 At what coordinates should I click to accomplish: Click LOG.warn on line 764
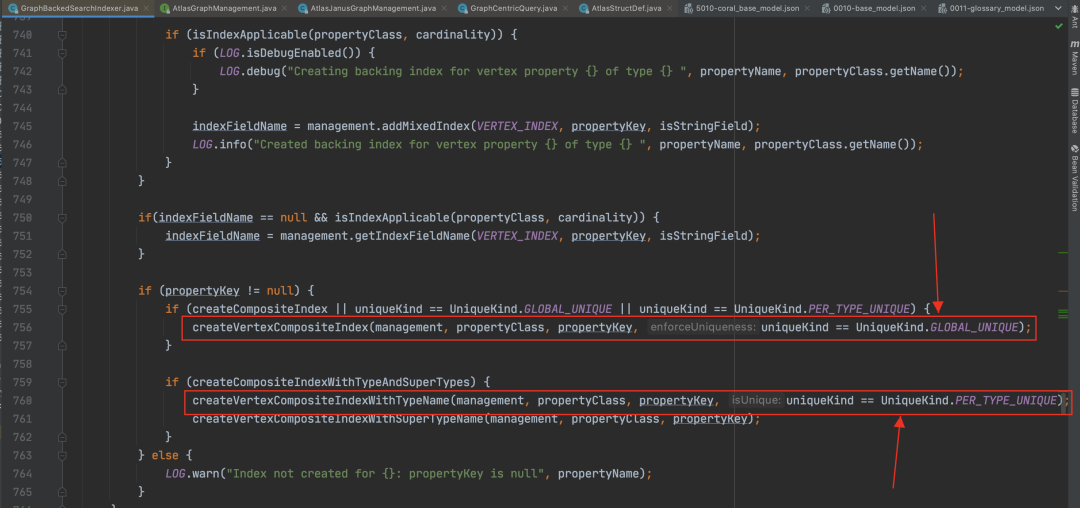click(192, 474)
